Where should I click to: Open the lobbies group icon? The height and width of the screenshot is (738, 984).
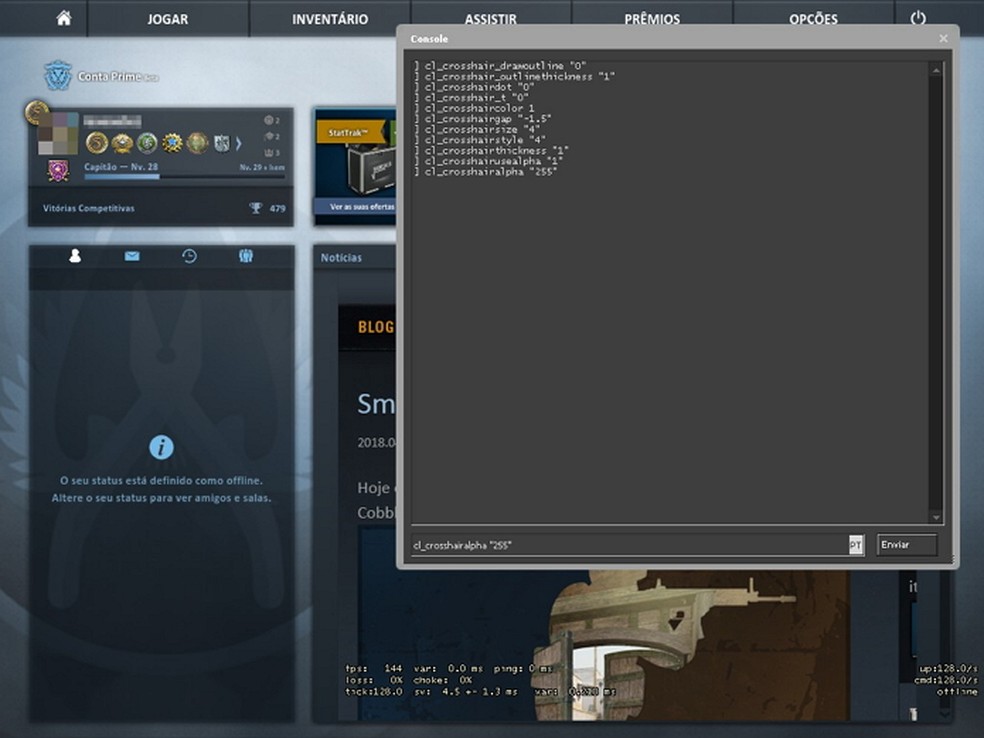(x=246, y=256)
